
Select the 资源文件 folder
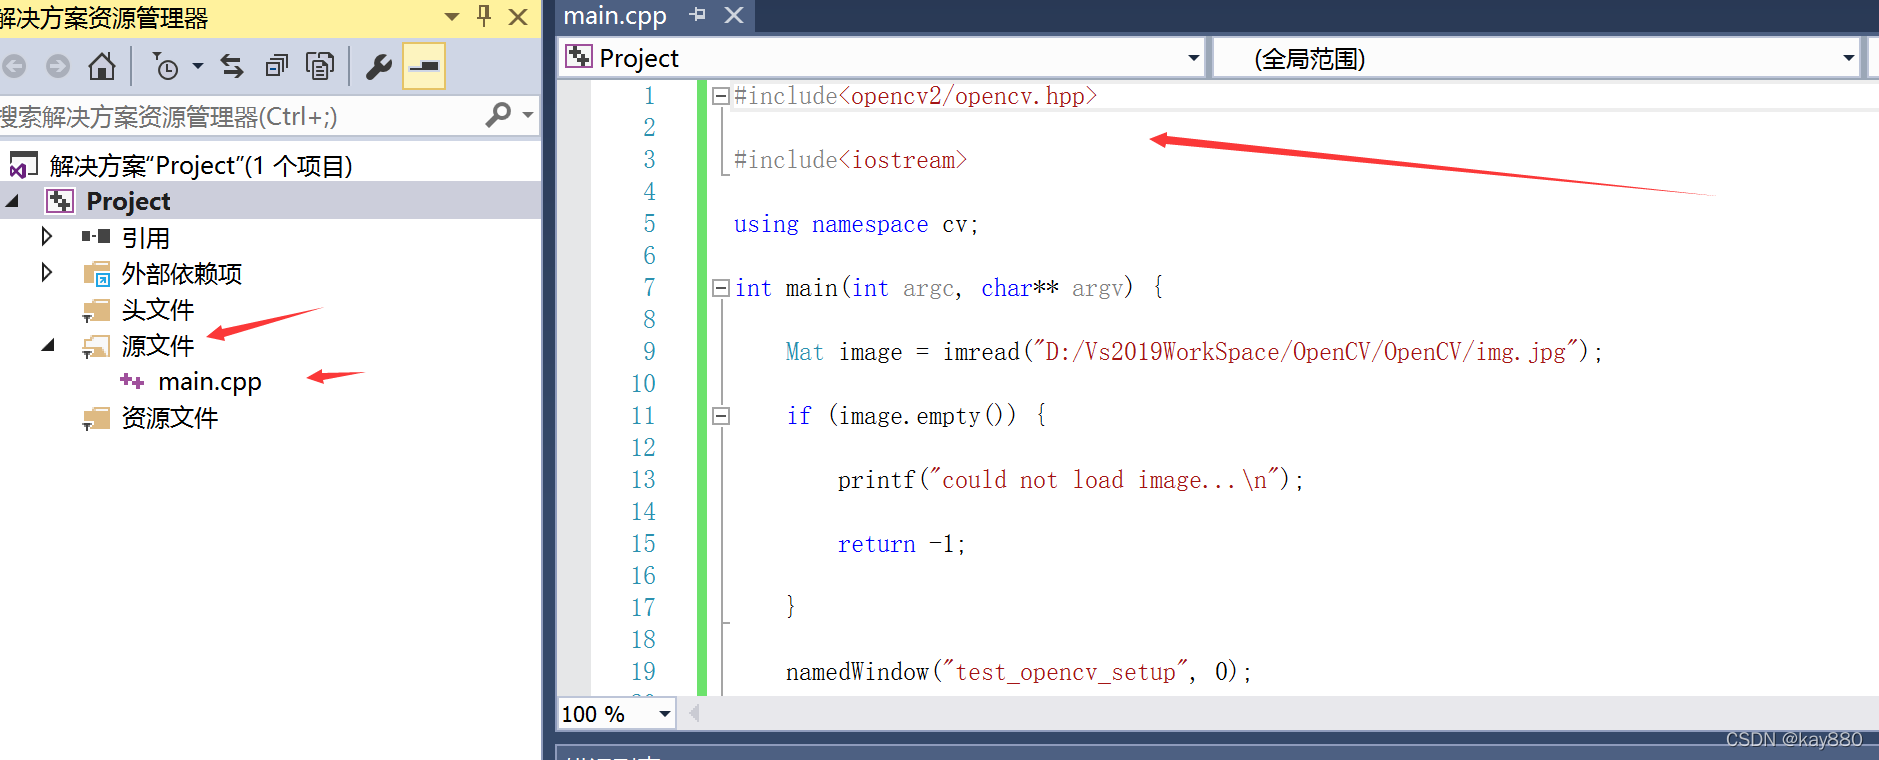click(169, 418)
